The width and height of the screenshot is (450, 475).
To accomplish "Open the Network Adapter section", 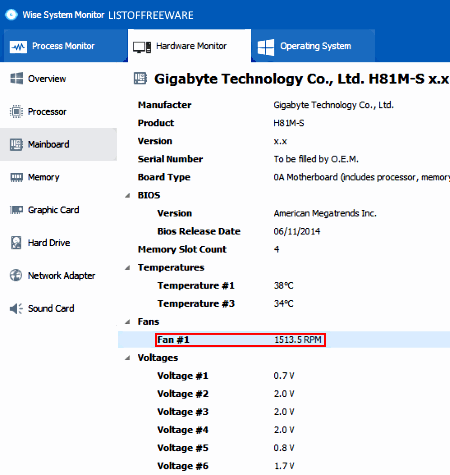I will (x=58, y=275).
